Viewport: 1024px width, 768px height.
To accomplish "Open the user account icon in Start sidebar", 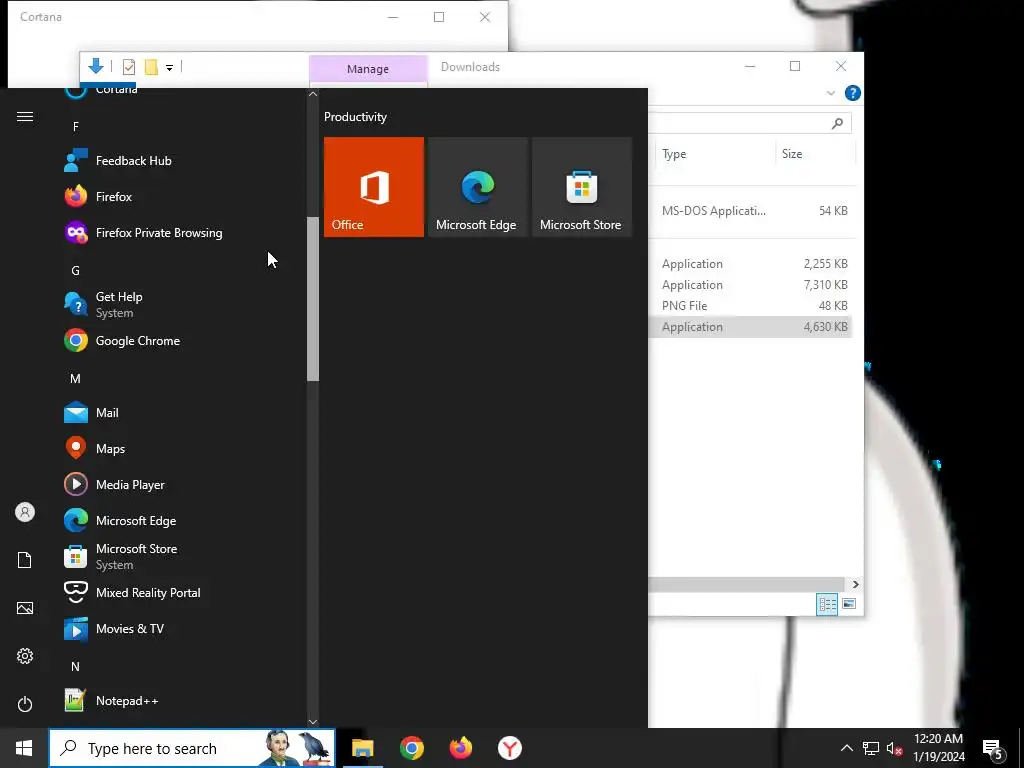I will tap(25, 512).
